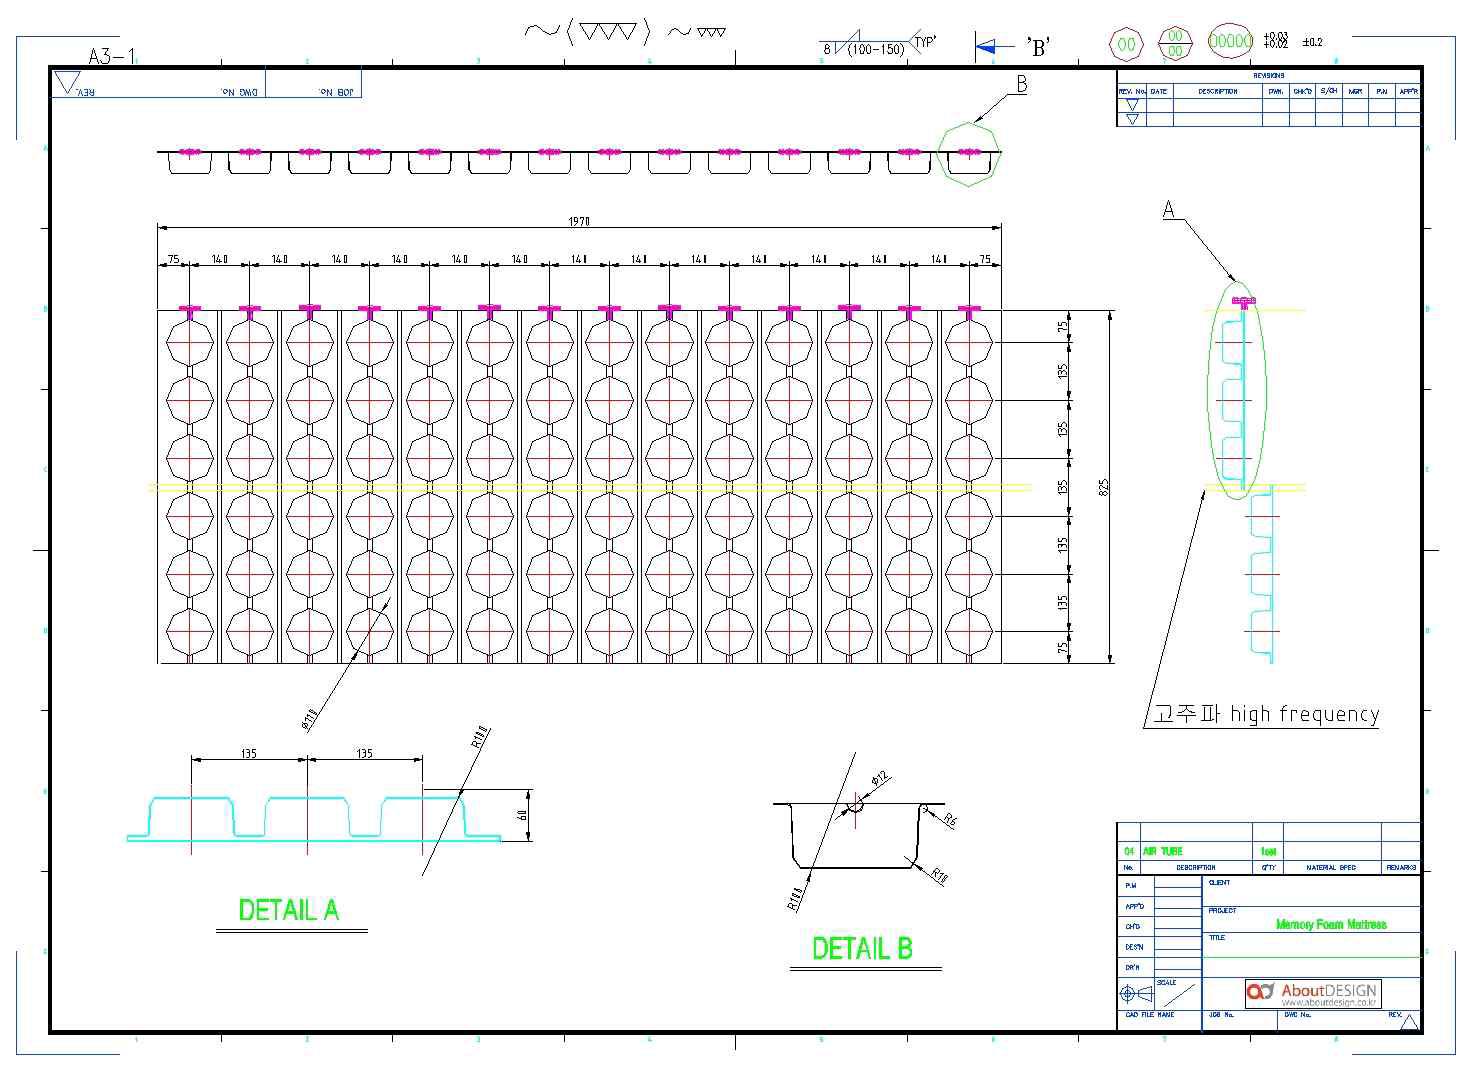Click the 고주파 high frequency note
The height and width of the screenshot is (1067, 1479).
pos(1266,714)
